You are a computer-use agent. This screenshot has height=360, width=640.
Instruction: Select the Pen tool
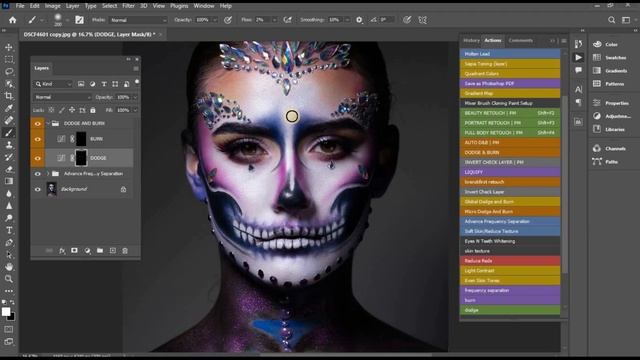(x=9, y=242)
